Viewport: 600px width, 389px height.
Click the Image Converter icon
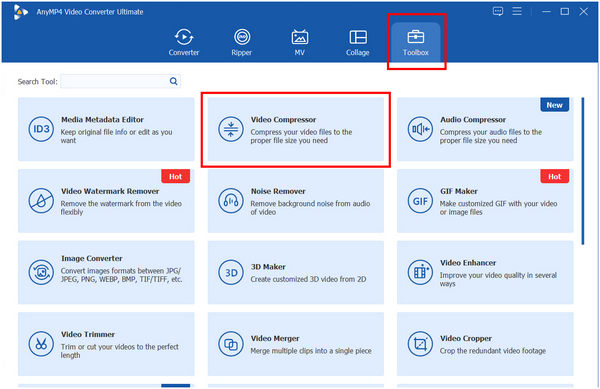point(41,272)
